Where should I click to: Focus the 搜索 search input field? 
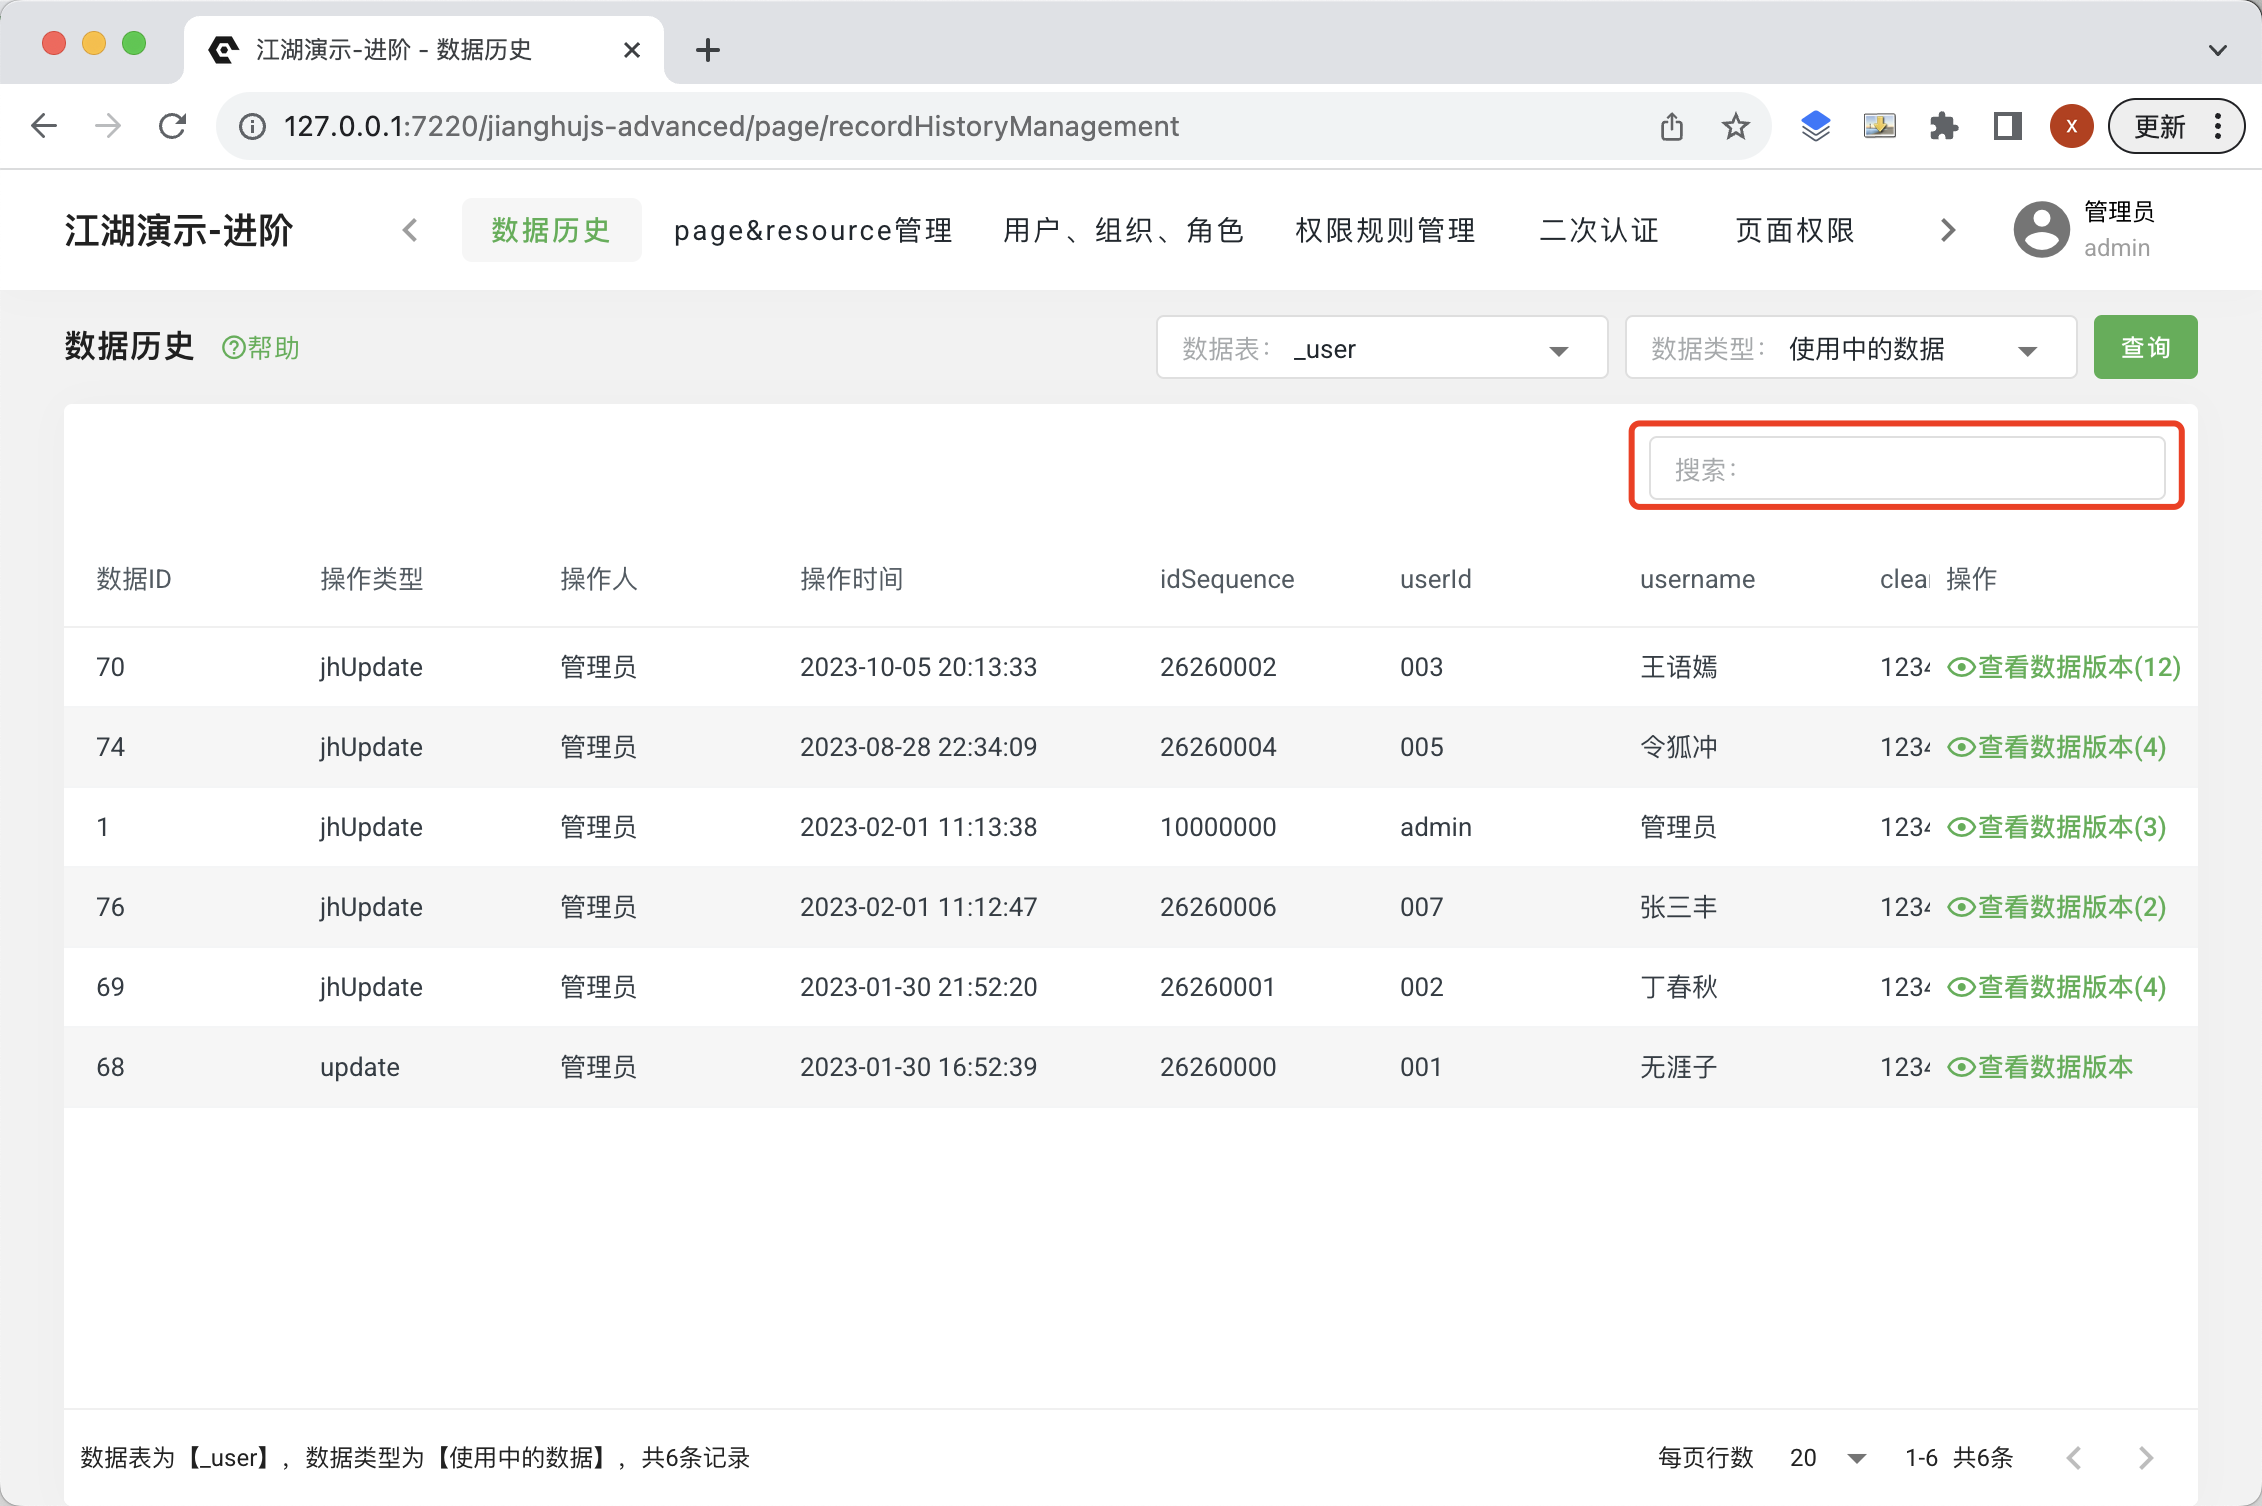point(1906,469)
